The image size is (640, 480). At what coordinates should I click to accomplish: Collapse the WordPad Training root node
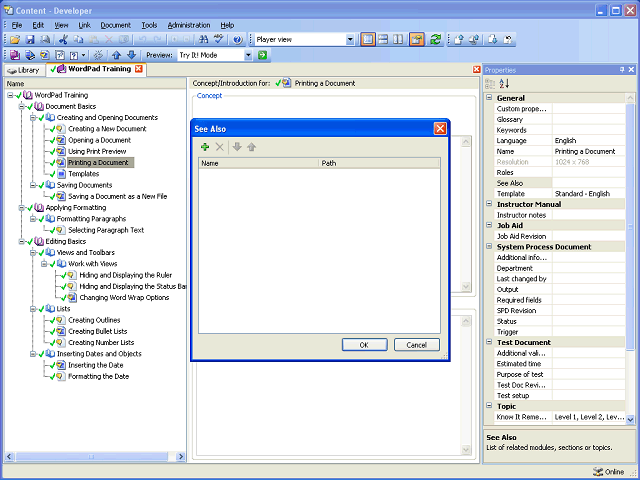10,95
